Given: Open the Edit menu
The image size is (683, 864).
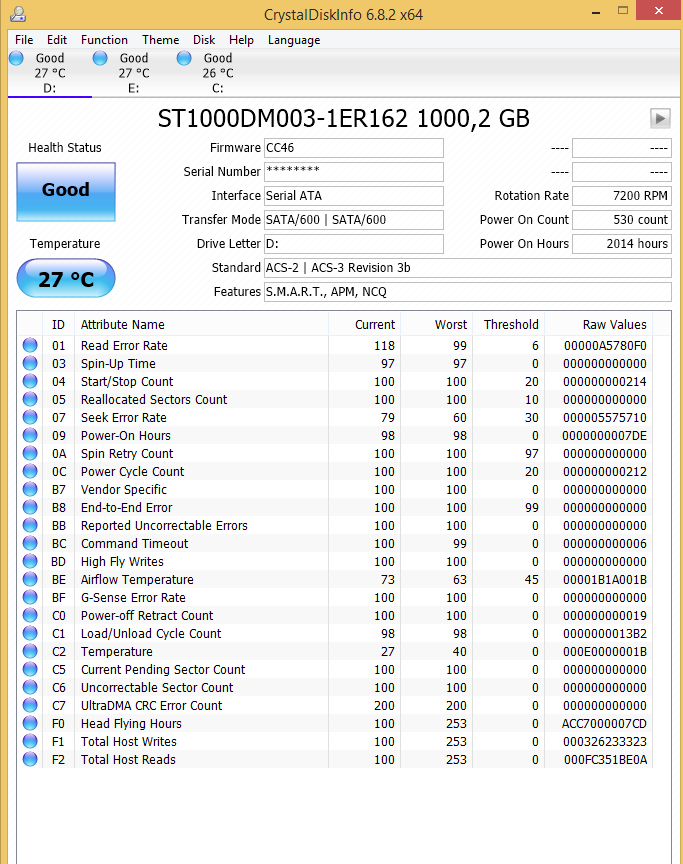Looking at the screenshot, I should pos(57,40).
